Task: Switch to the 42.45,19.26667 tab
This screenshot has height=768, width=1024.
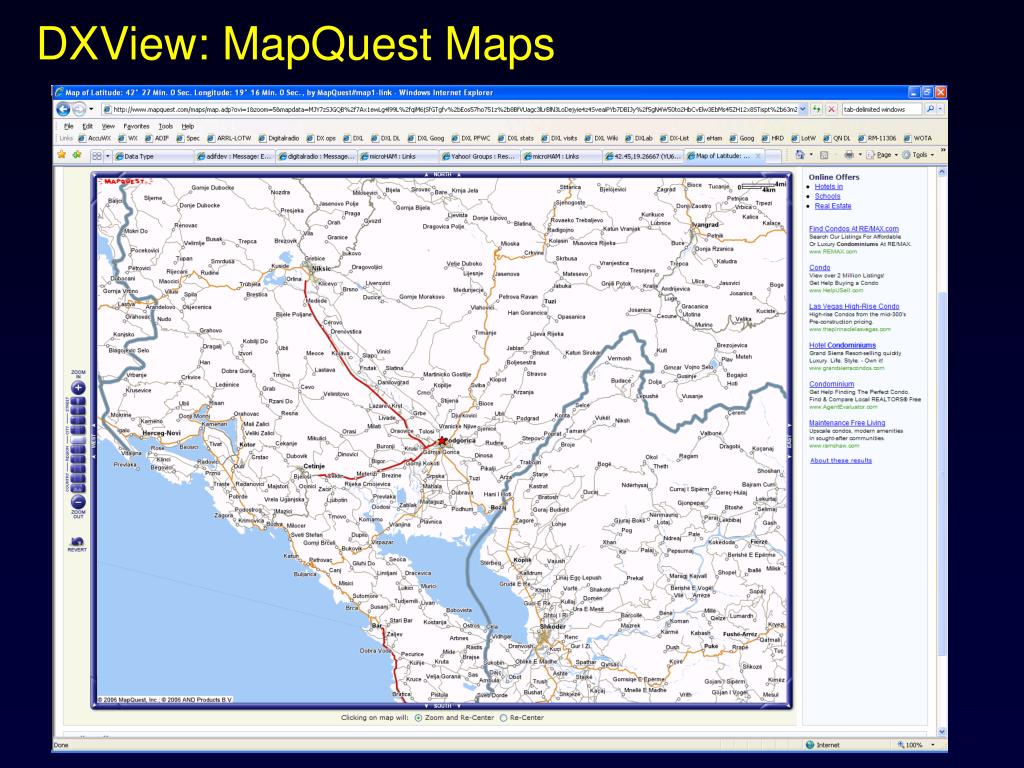Action: (x=643, y=157)
